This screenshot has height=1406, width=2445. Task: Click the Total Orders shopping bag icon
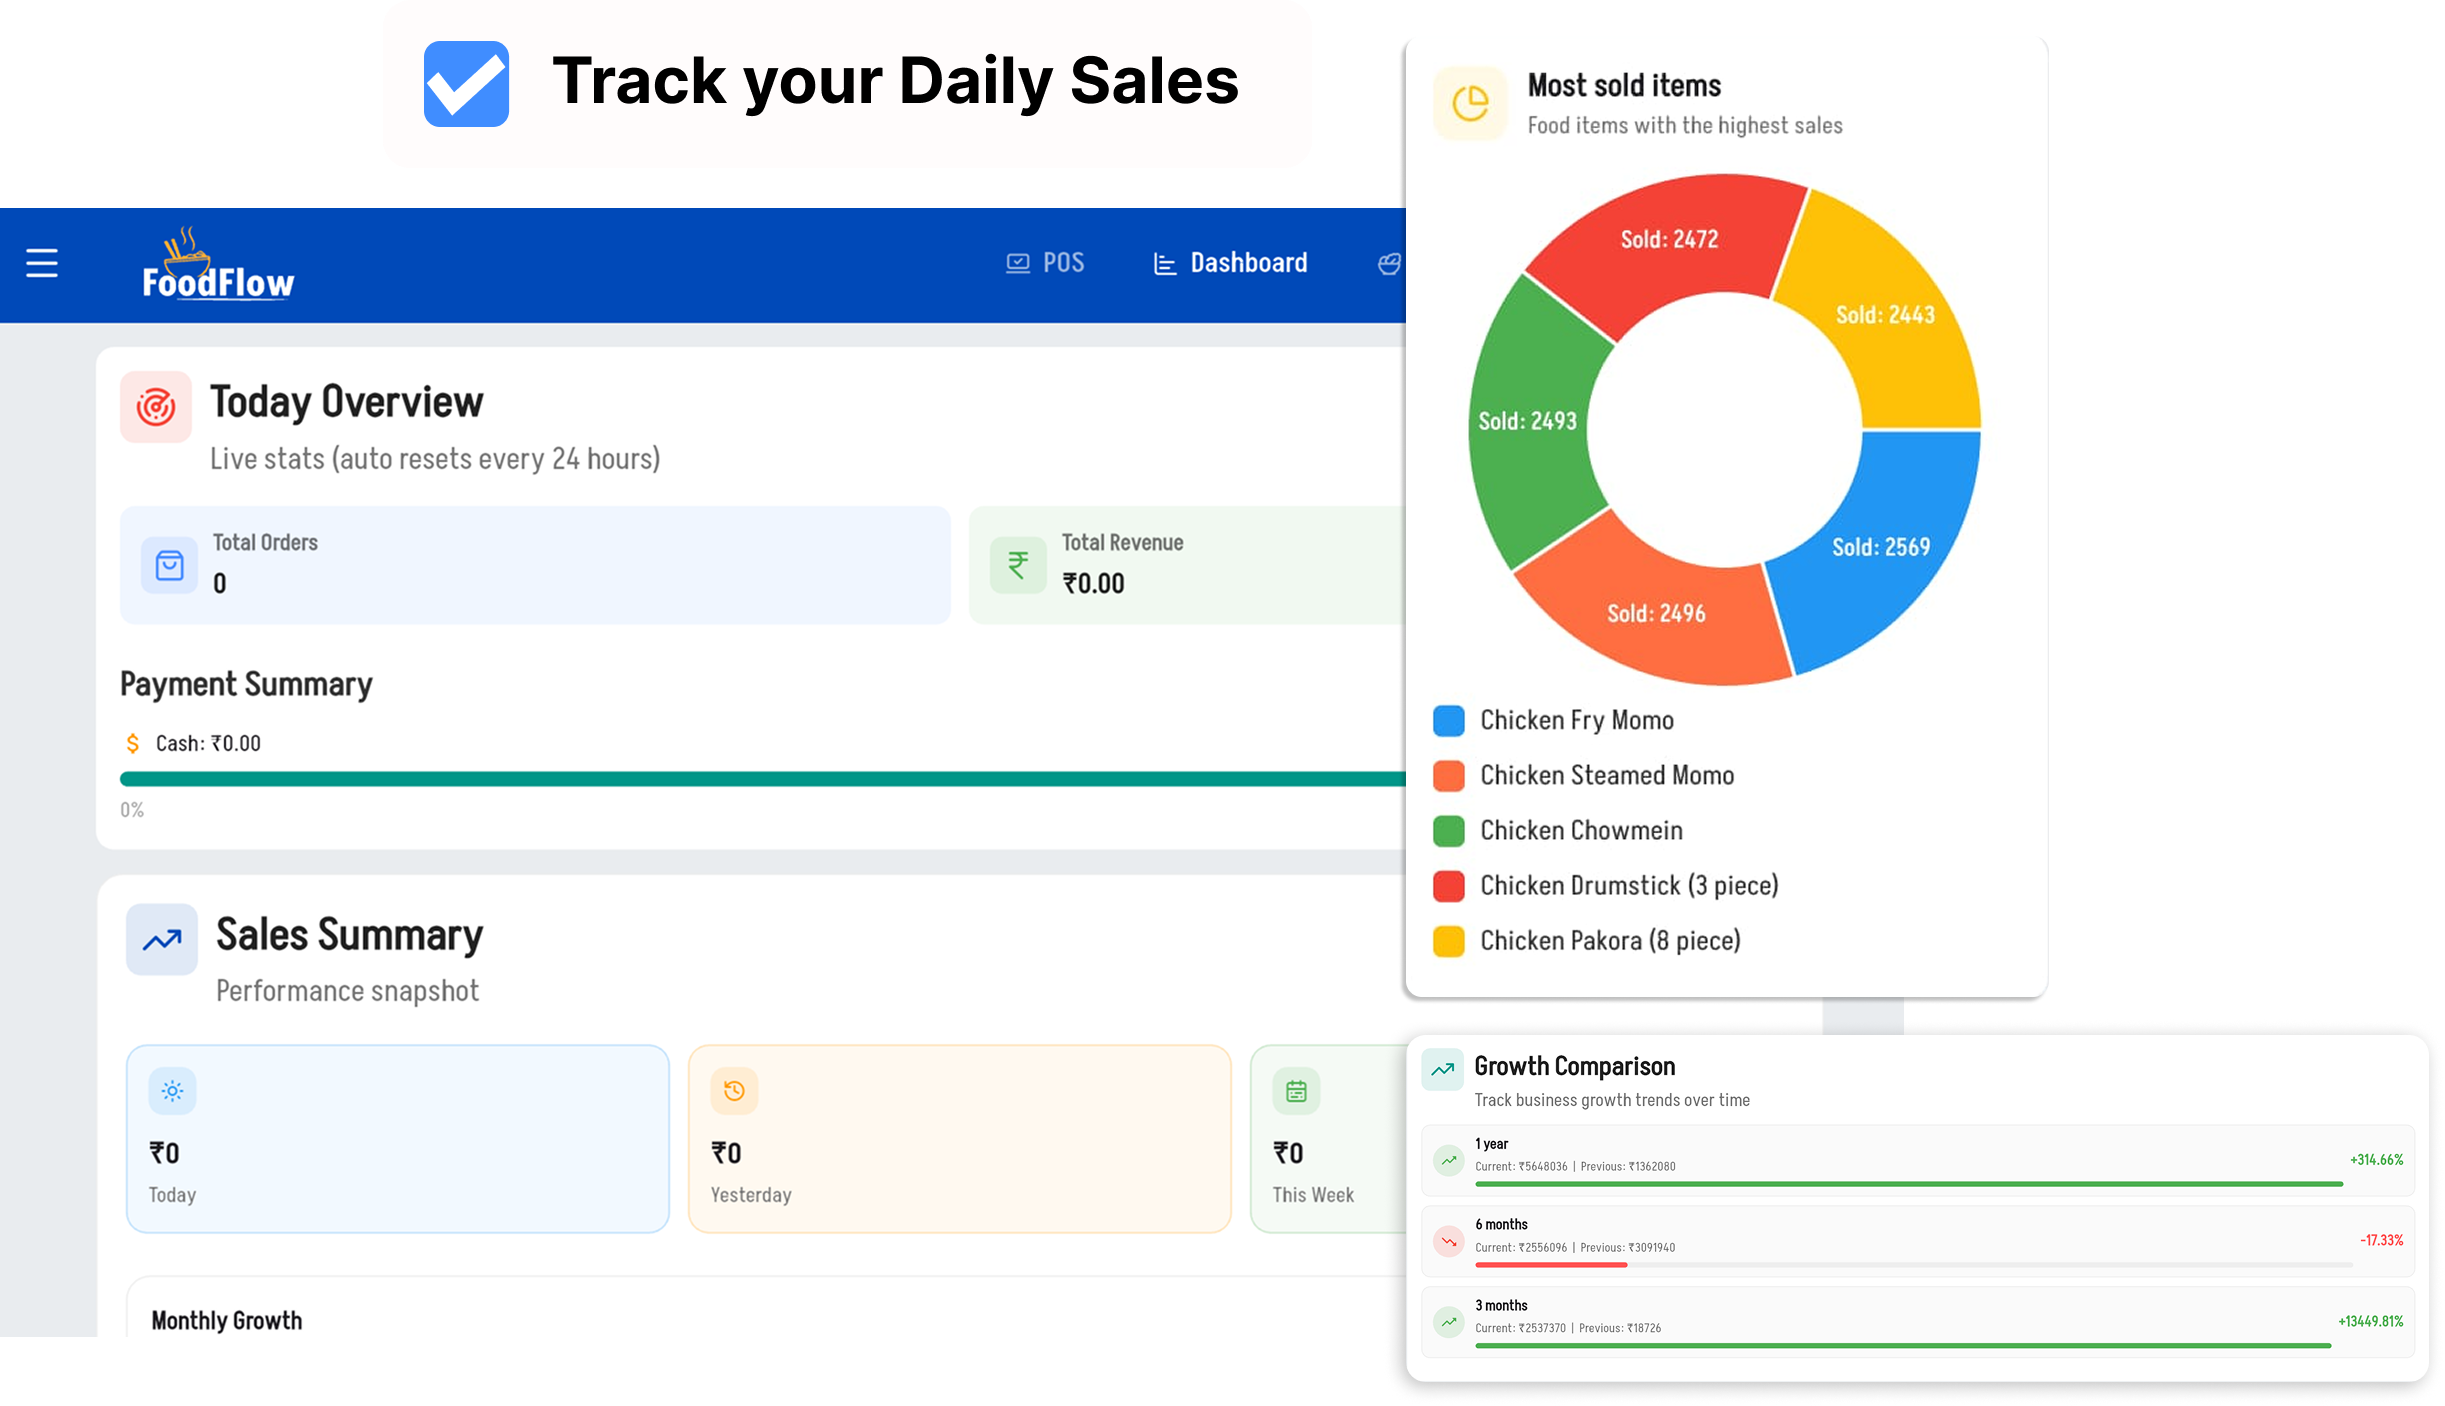coord(169,566)
